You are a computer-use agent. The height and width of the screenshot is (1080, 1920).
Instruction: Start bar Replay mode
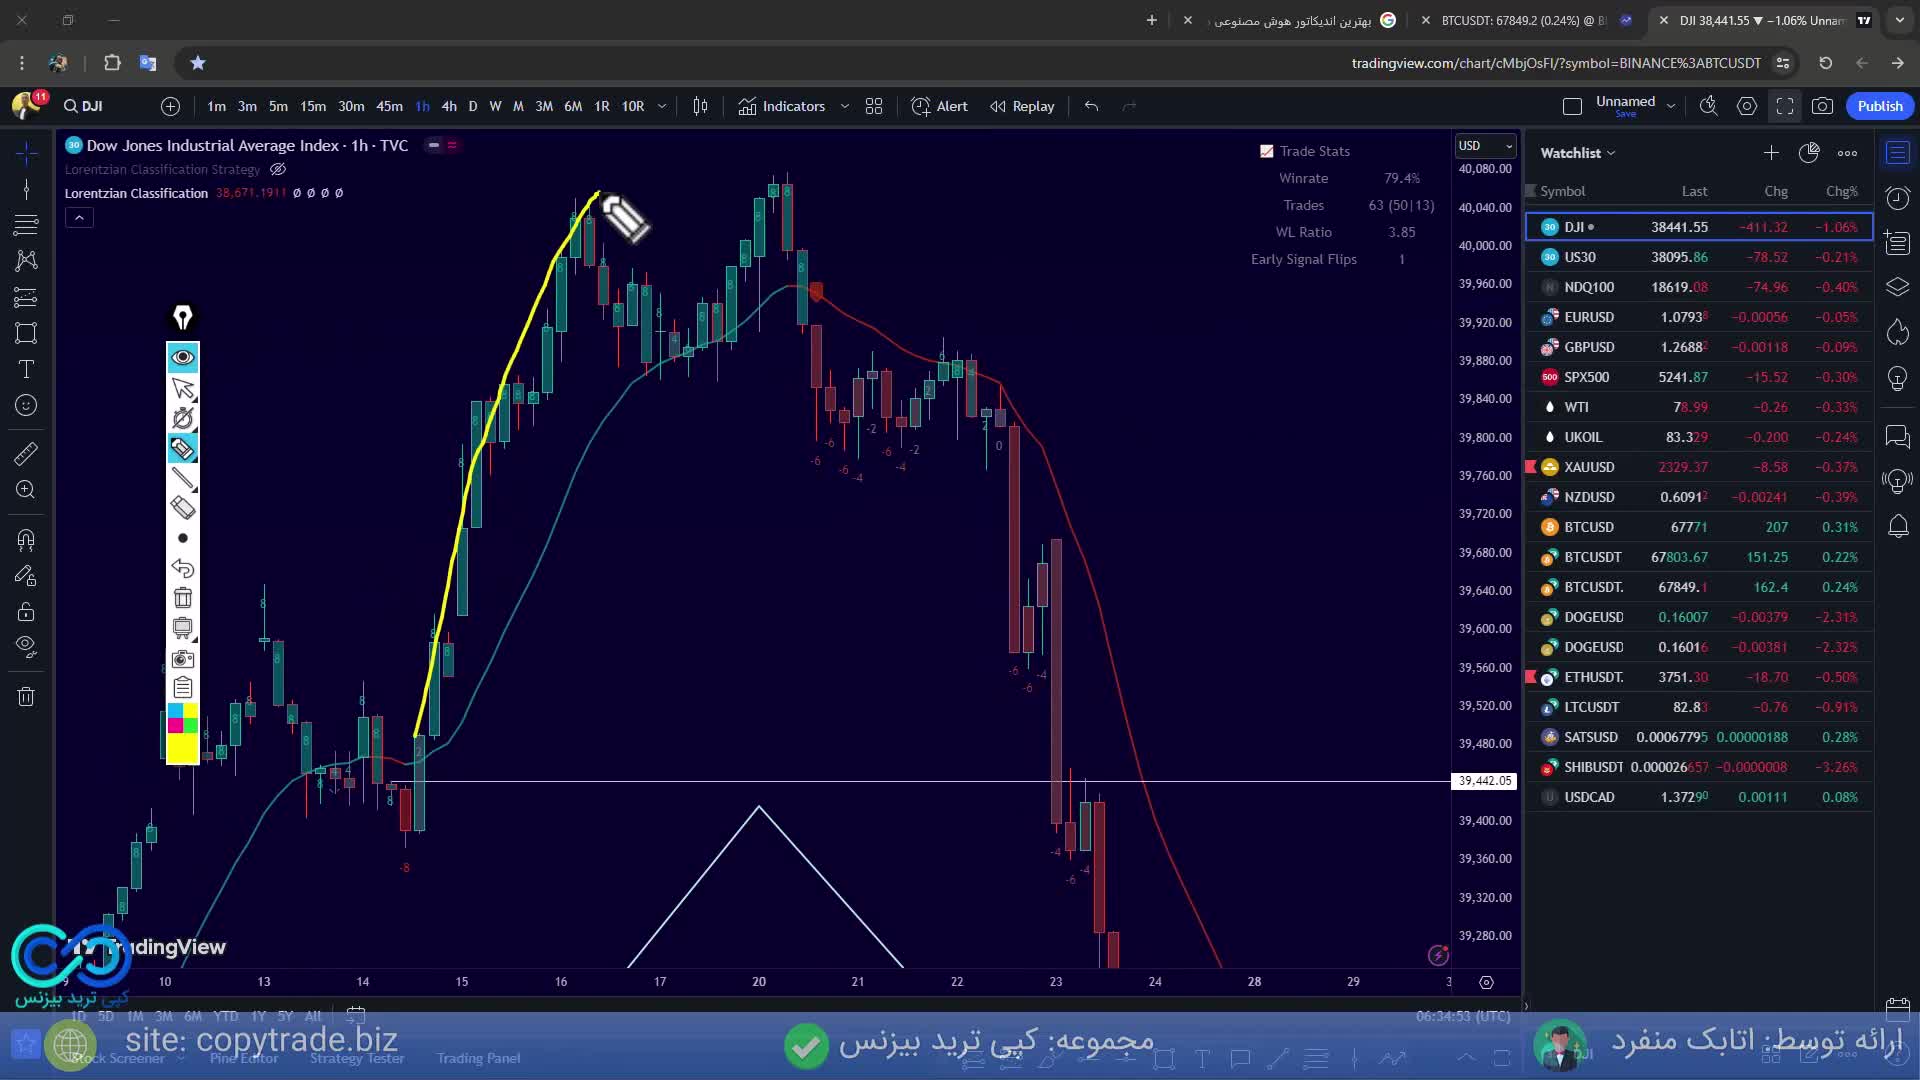[1021, 106]
